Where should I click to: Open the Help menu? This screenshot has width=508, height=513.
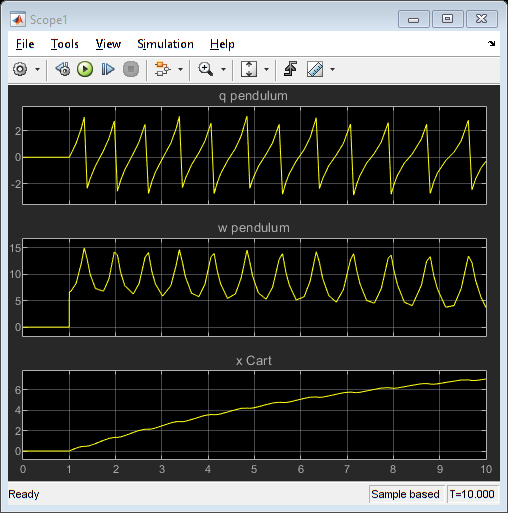(x=222, y=44)
